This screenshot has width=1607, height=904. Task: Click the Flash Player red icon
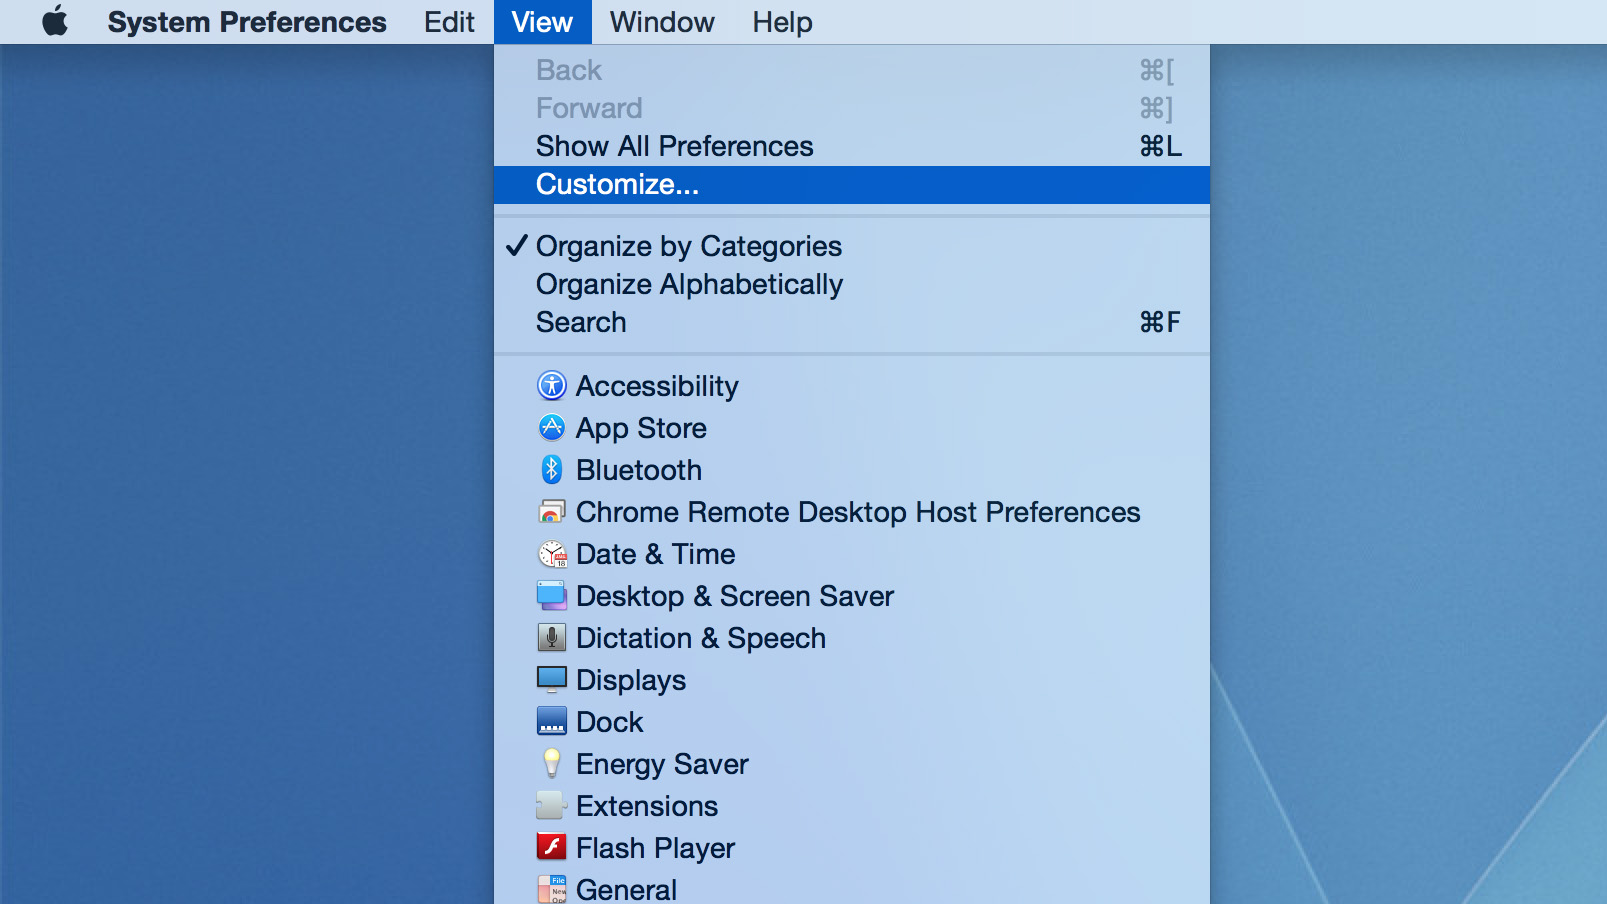pyautogui.click(x=552, y=847)
